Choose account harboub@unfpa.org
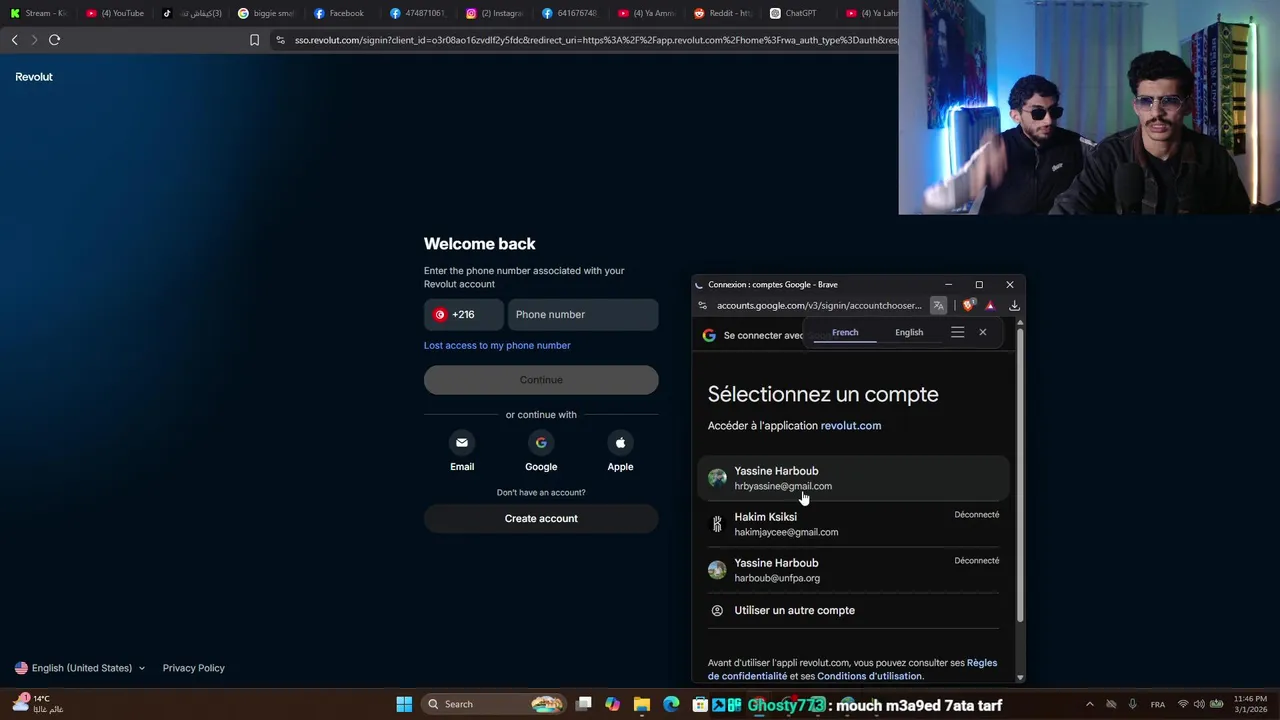 click(x=853, y=570)
